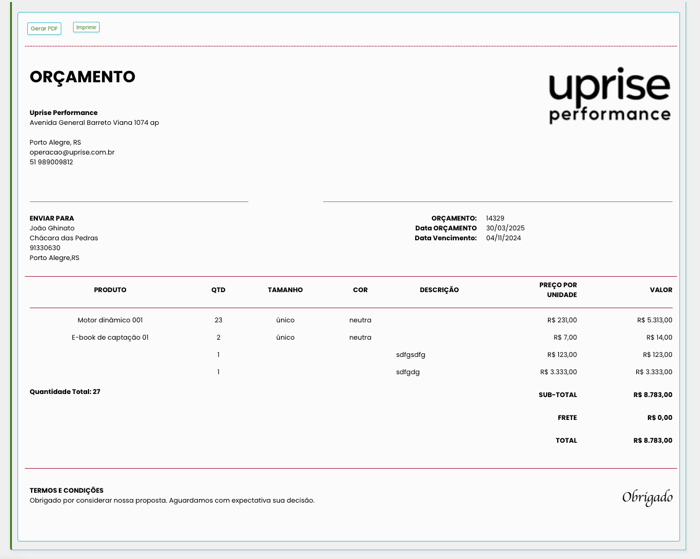Select the Uprise Performance company name
This screenshot has height=559, width=700.
click(x=63, y=113)
